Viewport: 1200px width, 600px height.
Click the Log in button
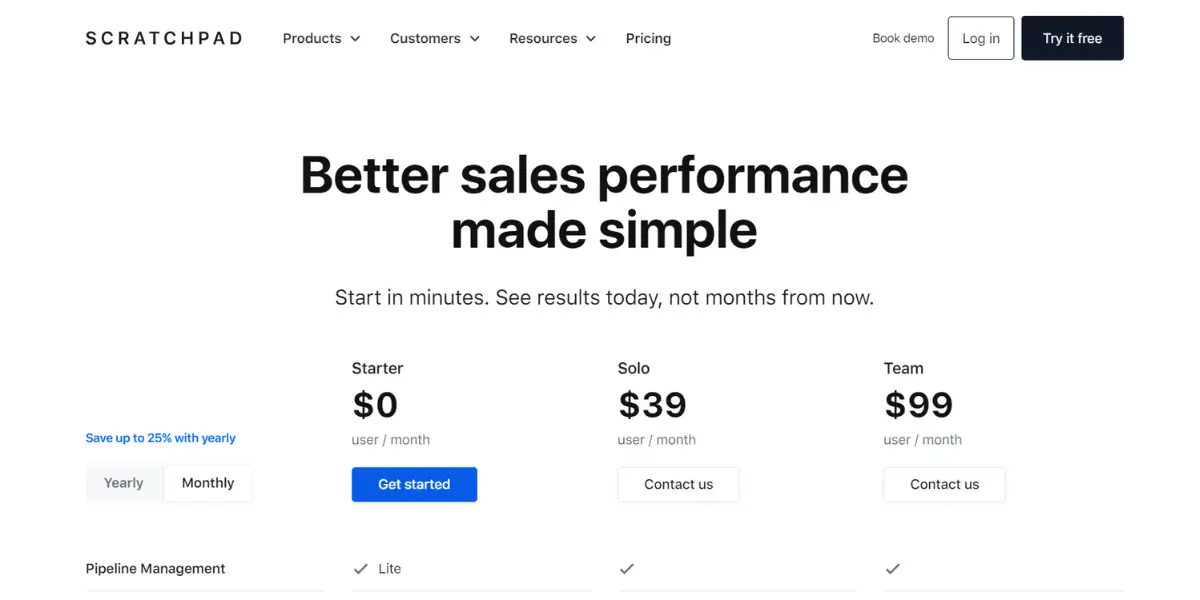[981, 38]
